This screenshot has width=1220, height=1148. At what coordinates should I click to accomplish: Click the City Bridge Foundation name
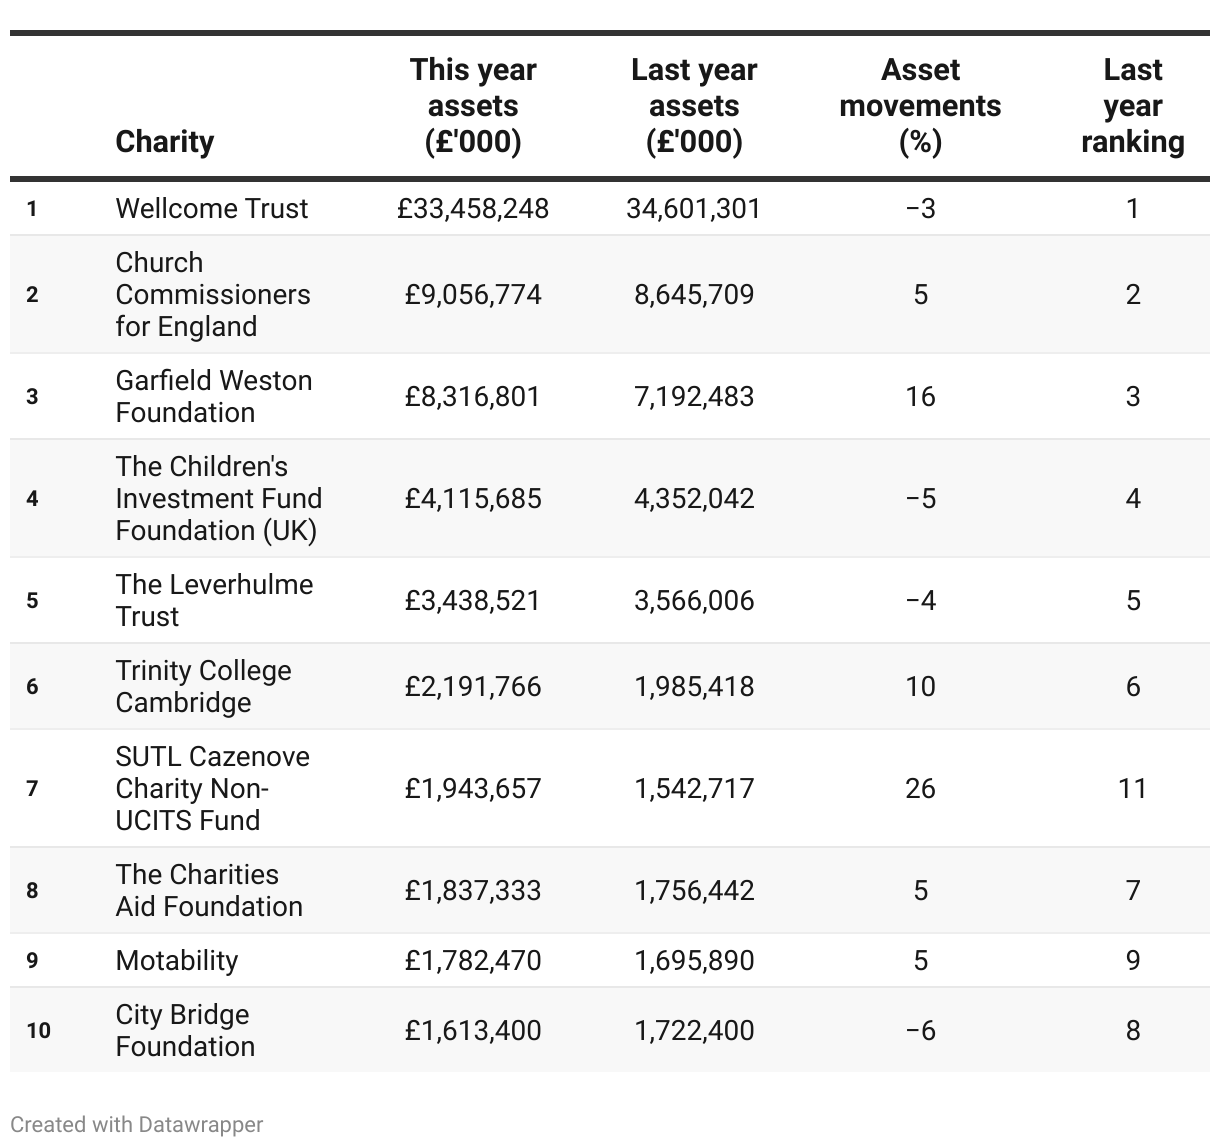coord(185,1030)
